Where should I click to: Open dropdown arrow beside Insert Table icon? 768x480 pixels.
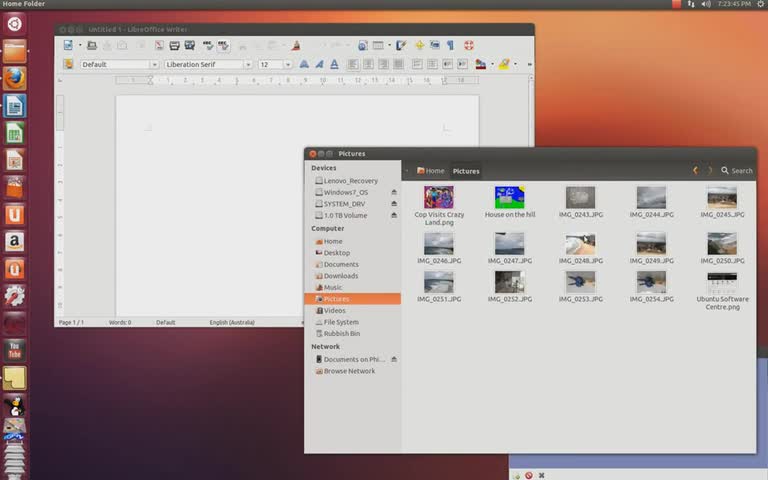[389, 46]
